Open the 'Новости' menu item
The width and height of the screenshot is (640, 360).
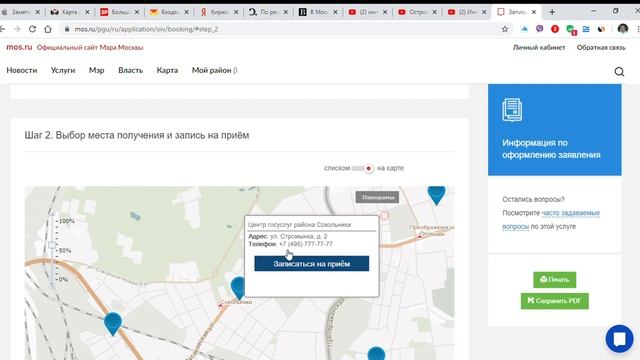22,70
